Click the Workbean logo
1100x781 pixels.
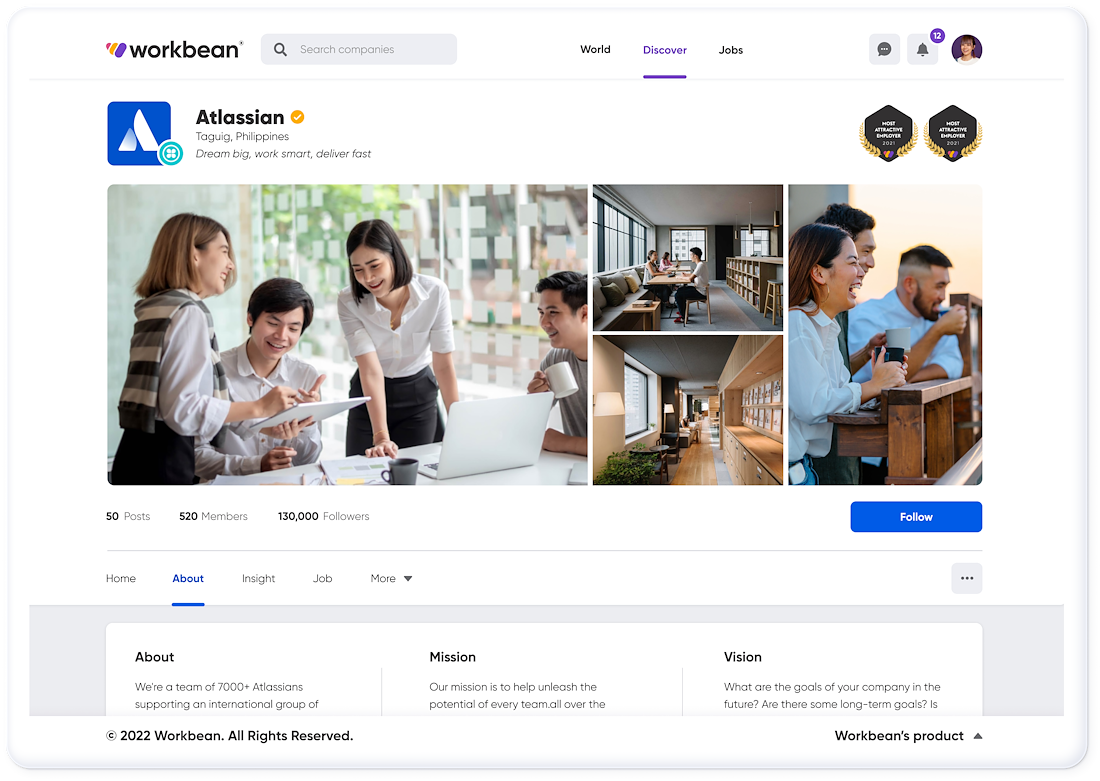click(174, 49)
